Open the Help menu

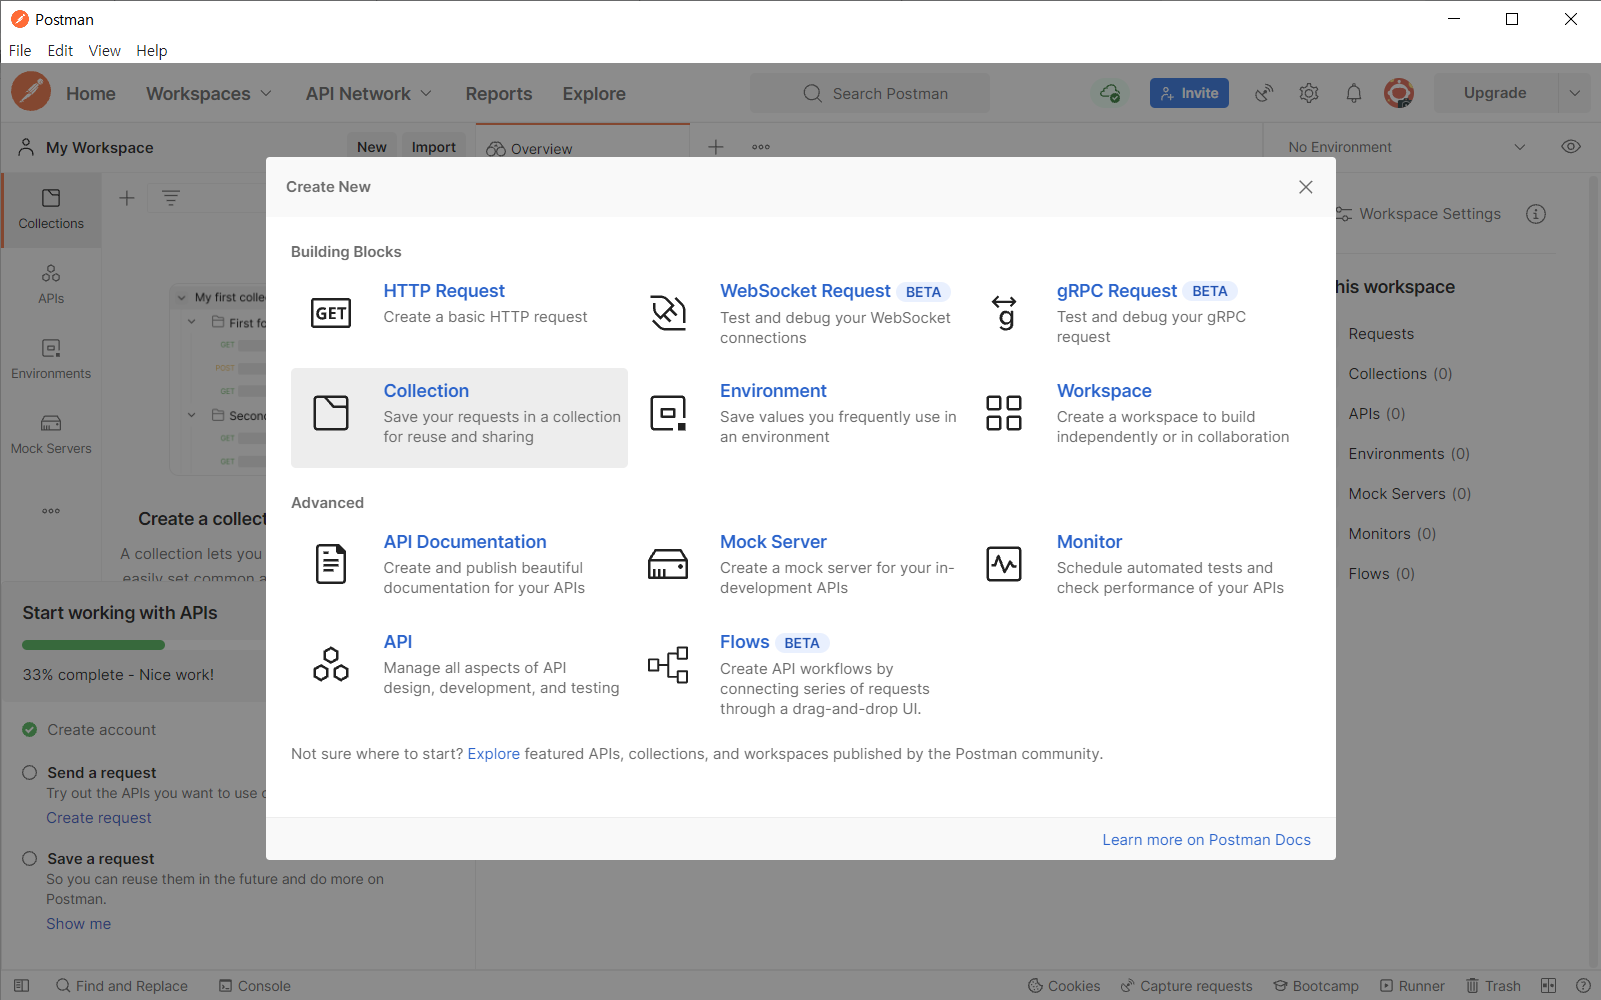152,51
